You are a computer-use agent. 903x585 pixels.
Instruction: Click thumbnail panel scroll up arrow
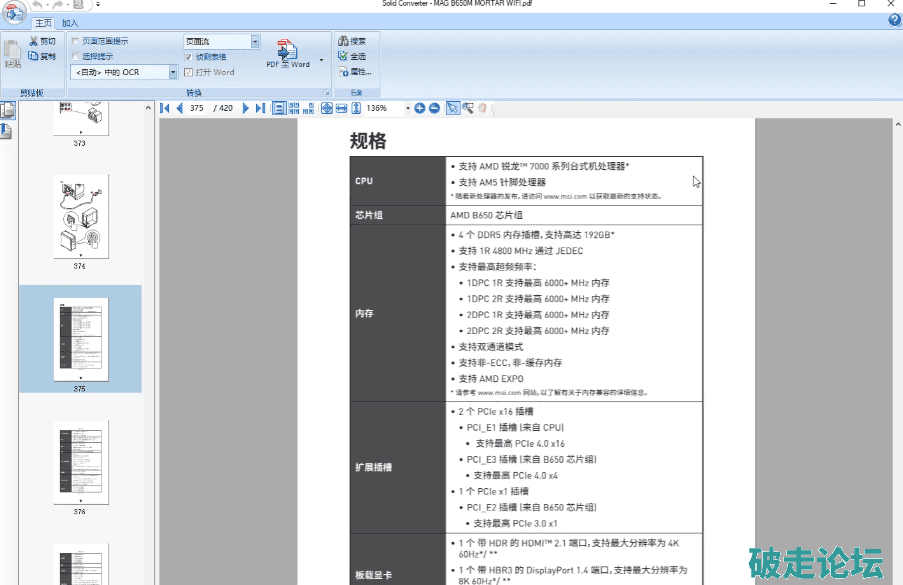point(149,108)
